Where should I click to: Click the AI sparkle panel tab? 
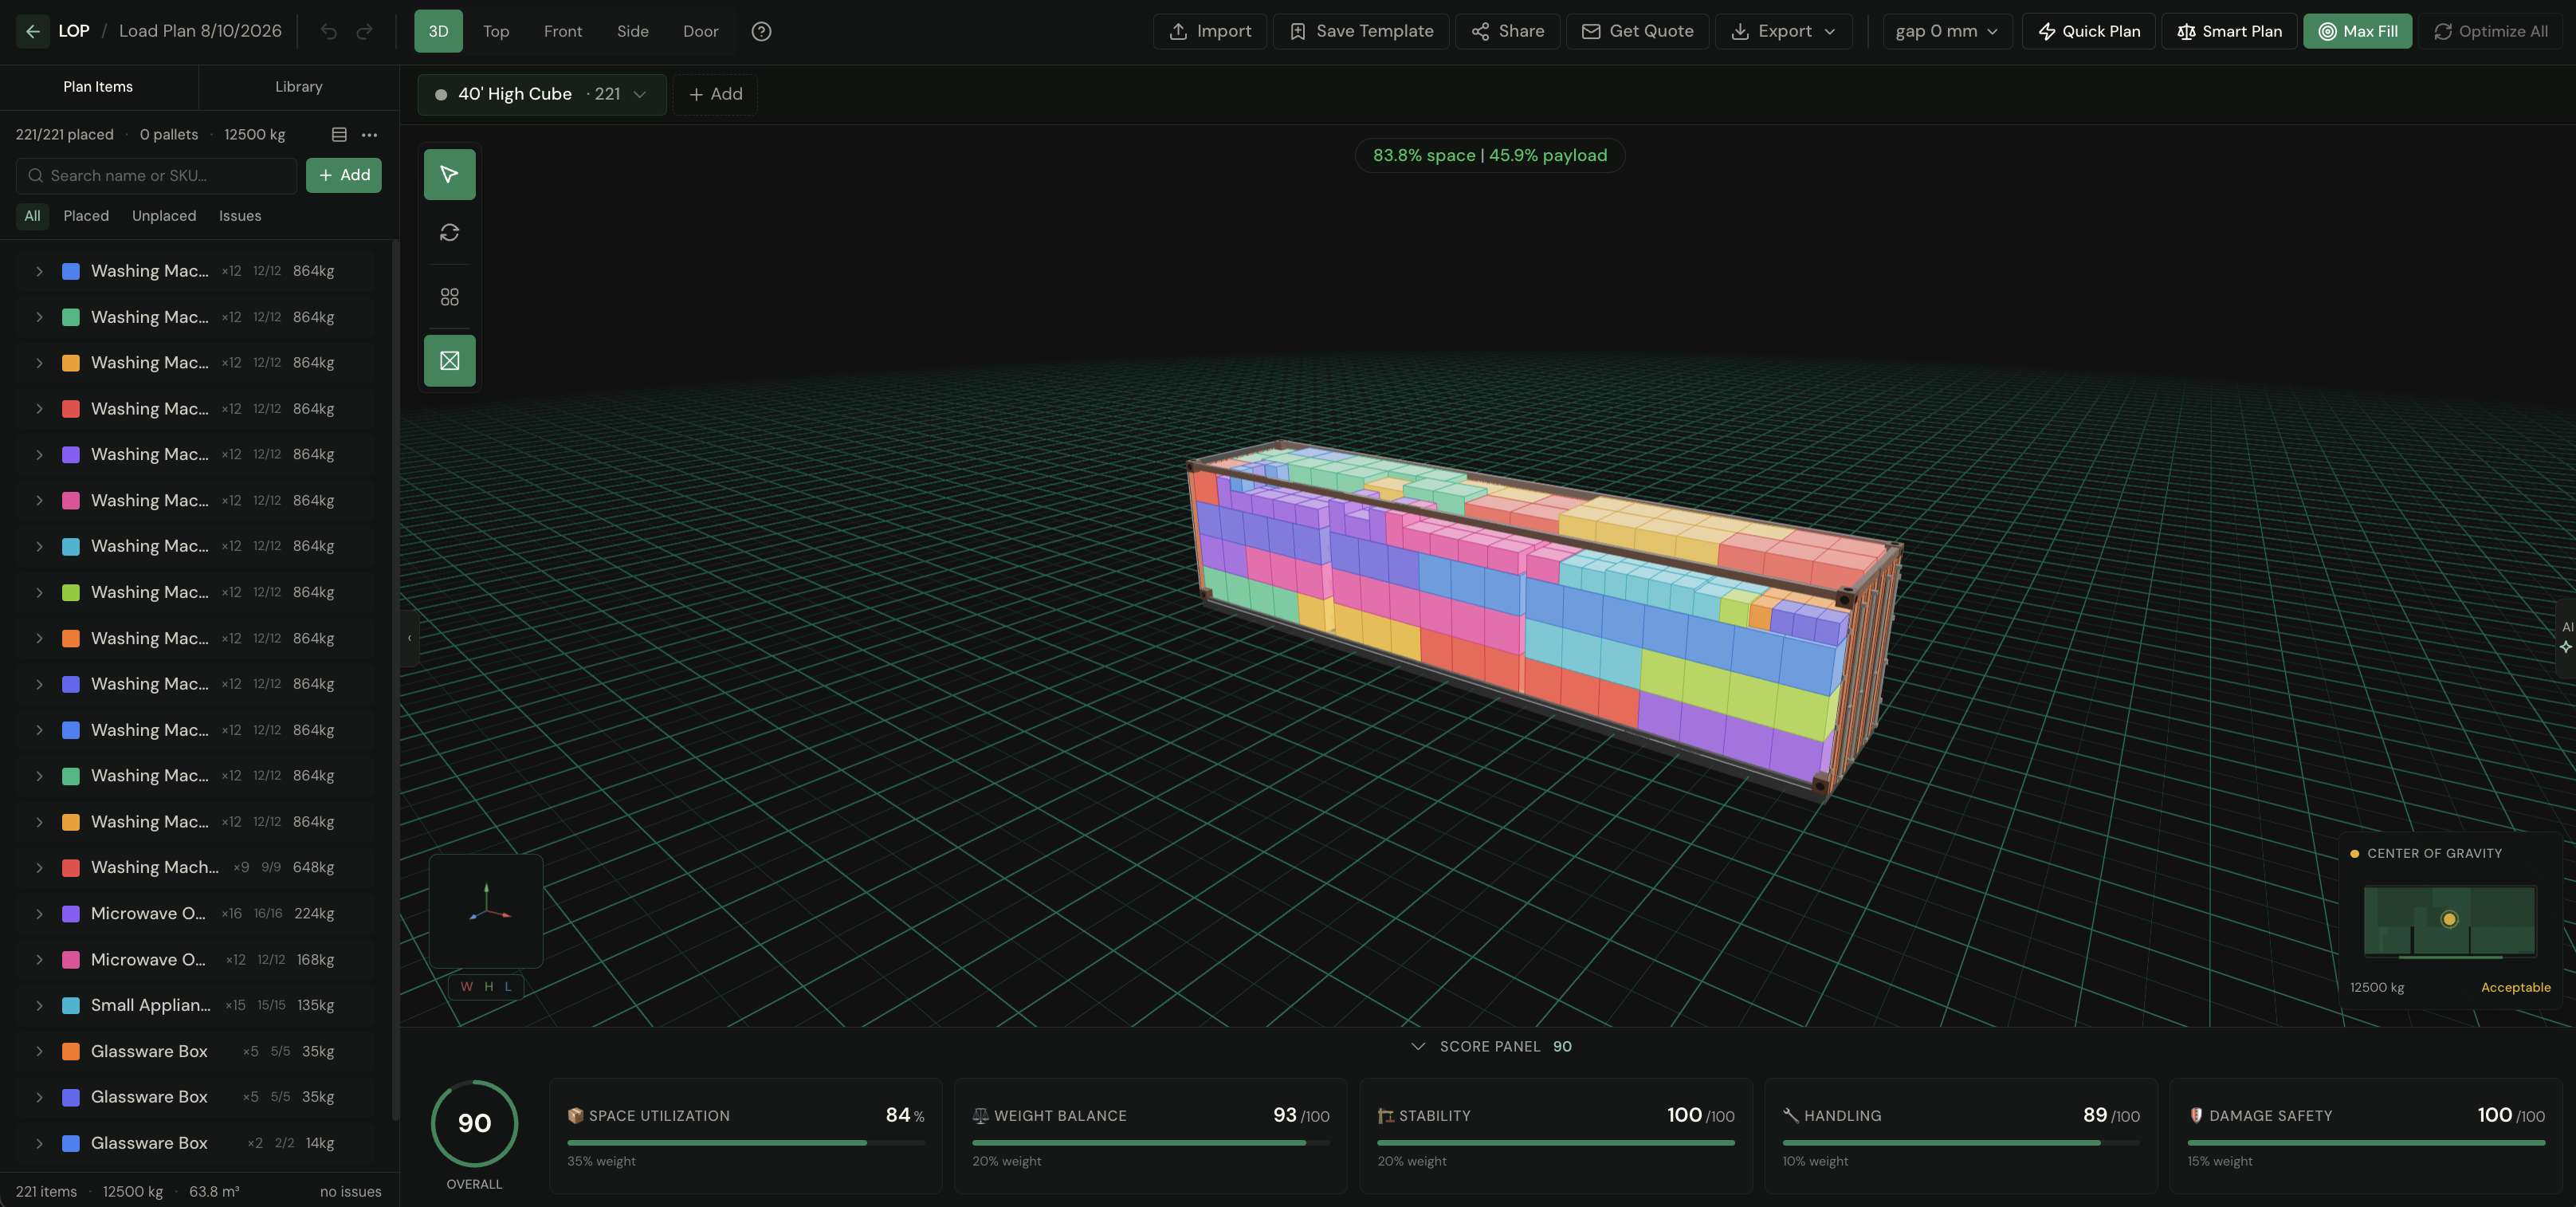[x=2566, y=637]
